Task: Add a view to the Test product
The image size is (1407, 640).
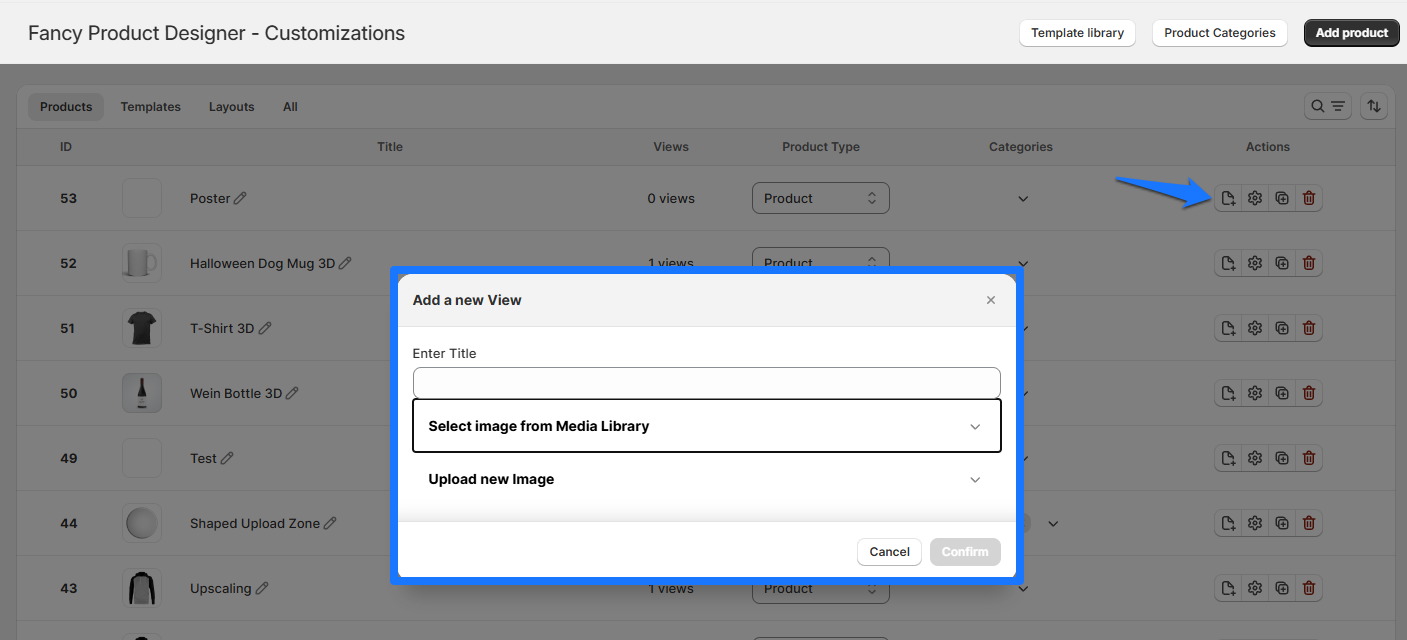Action: click(x=1228, y=458)
